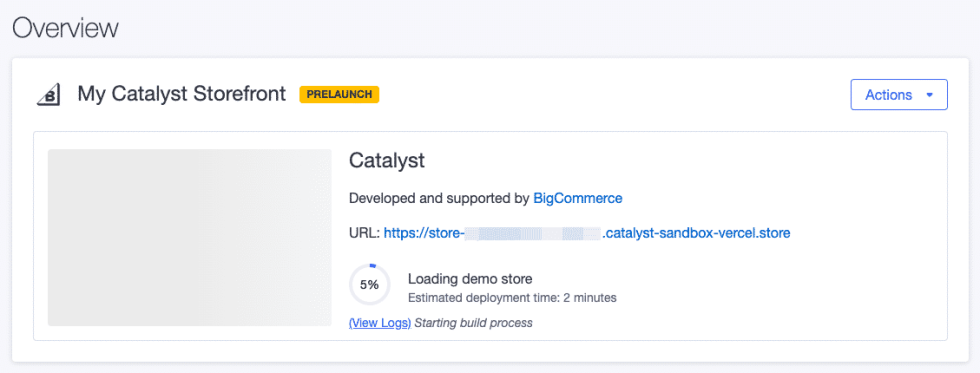Select the yellow PRELAUNCH status badge
The width and height of the screenshot is (980, 373).
(339, 94)
